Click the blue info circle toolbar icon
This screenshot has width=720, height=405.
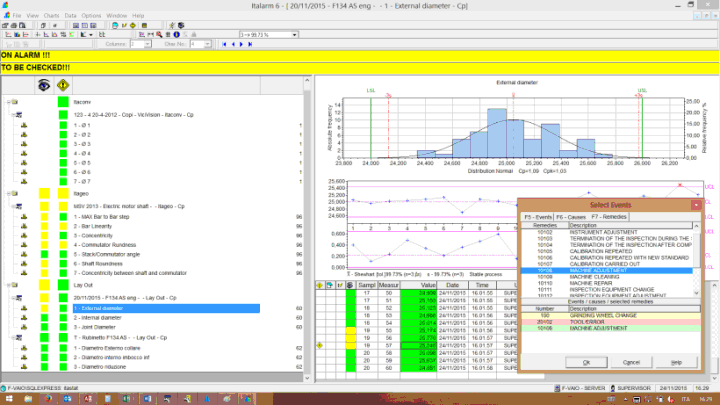click(x=176, y=34)
